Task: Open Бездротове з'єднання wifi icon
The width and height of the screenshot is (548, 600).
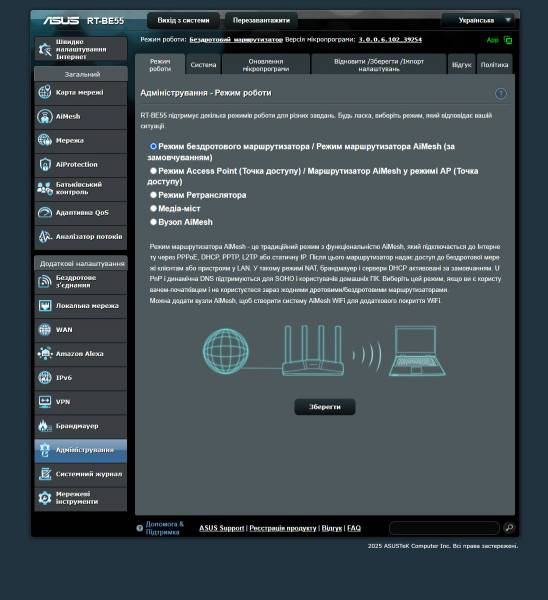Action: pos(45,281)
